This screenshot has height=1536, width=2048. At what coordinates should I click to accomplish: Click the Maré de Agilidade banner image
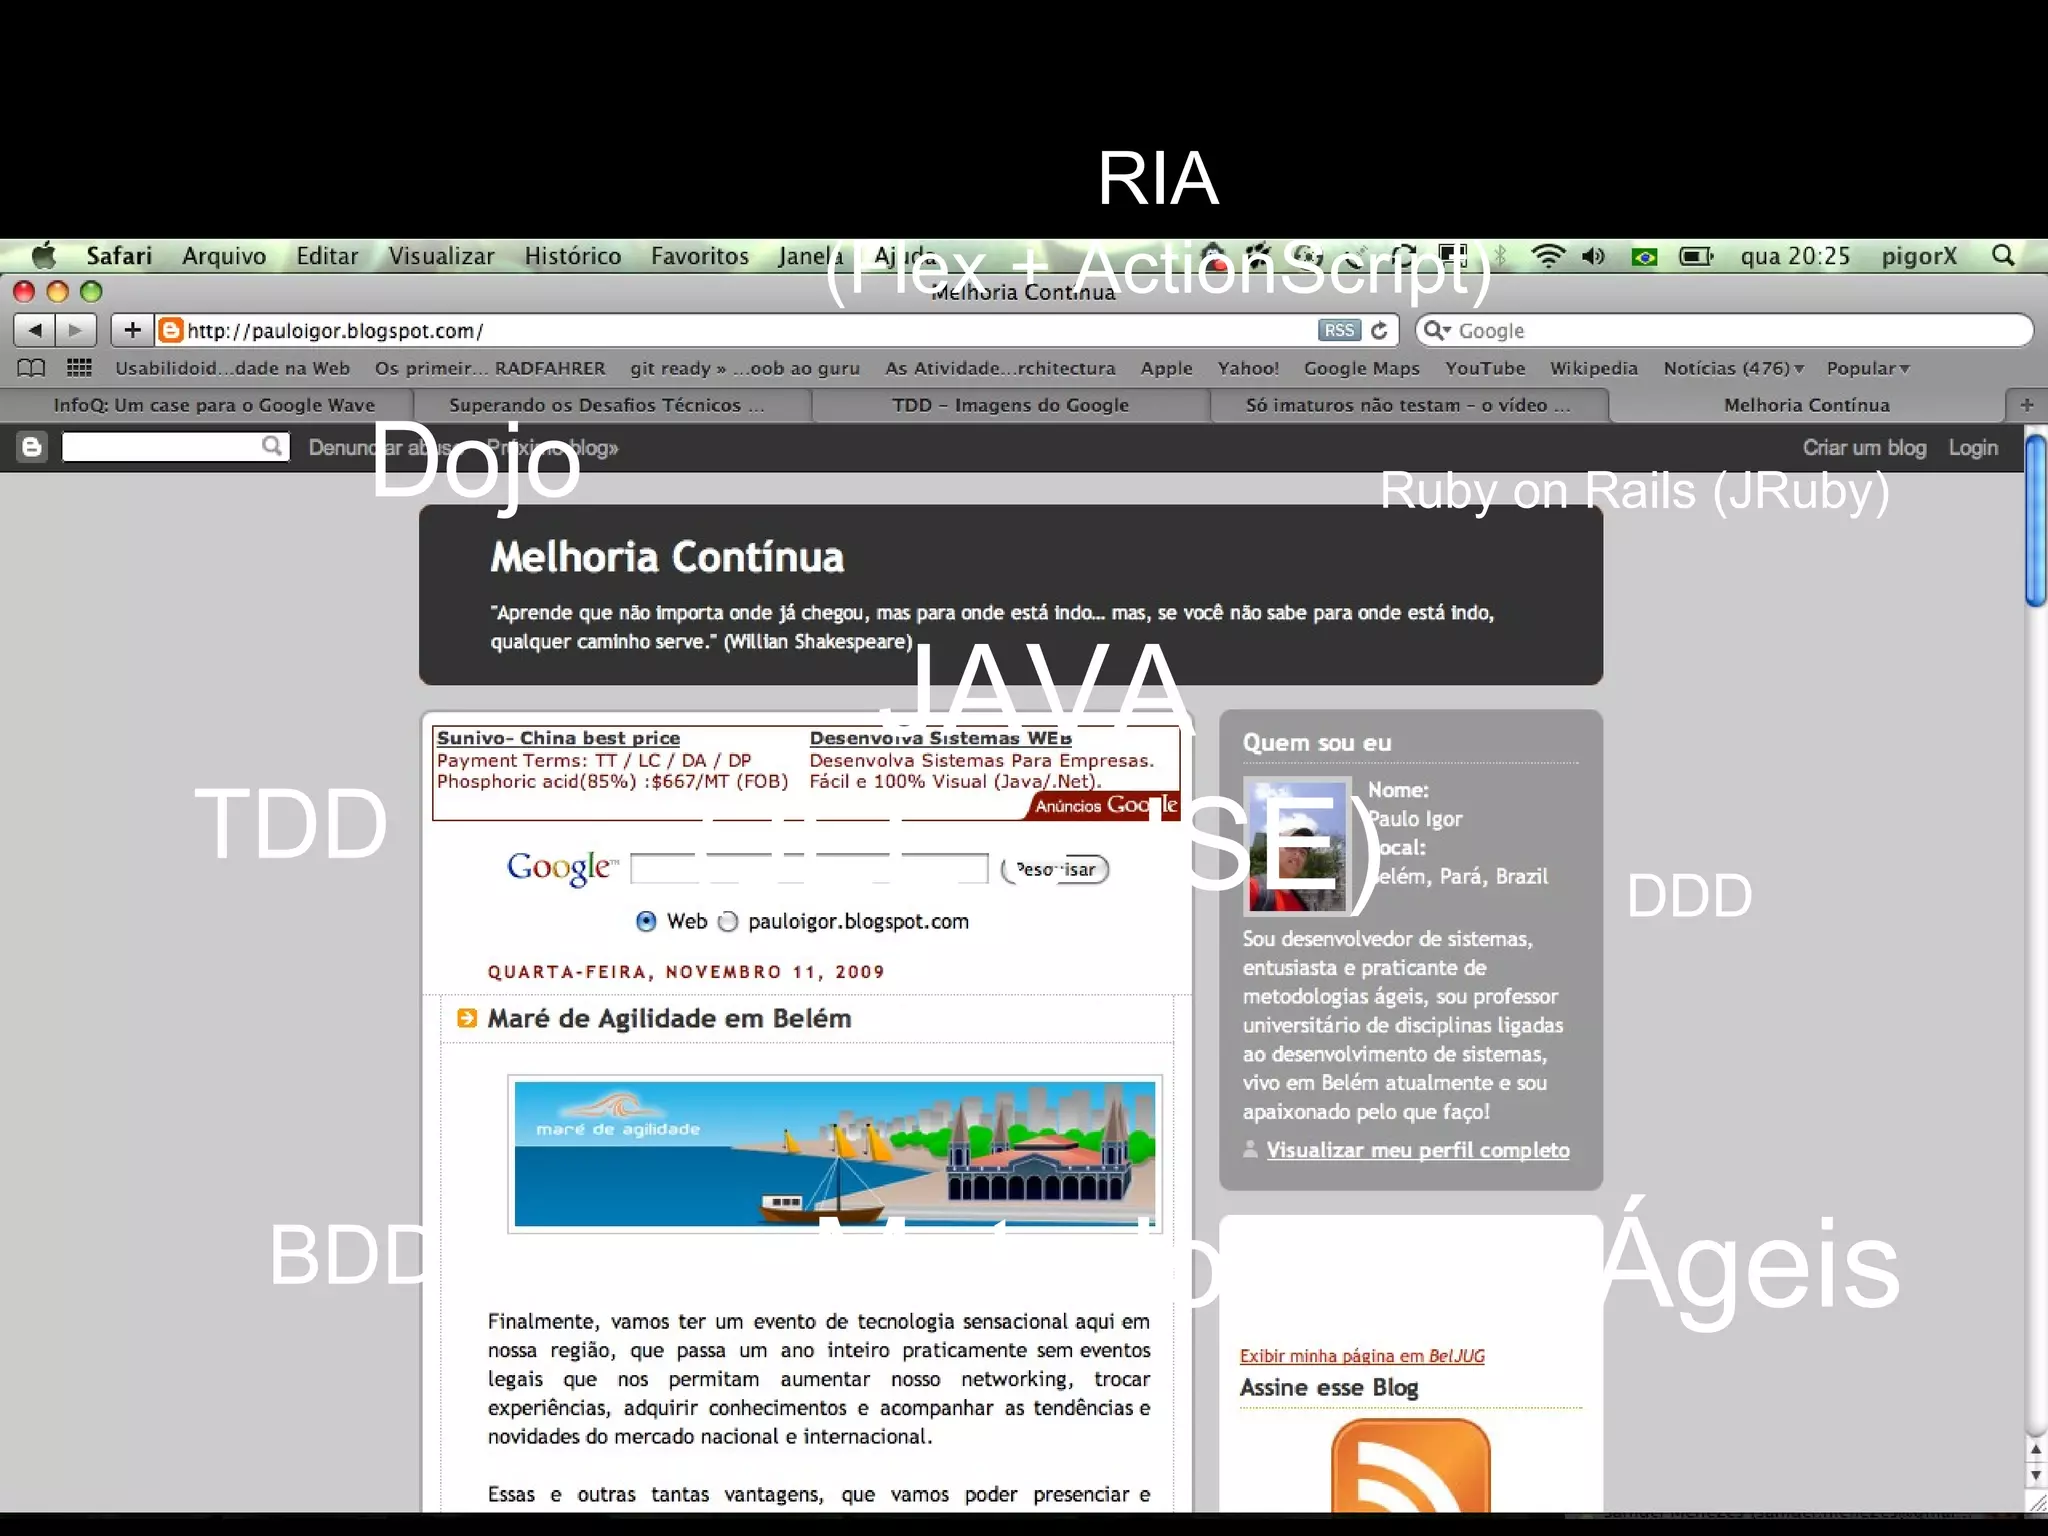(835, 1154)
